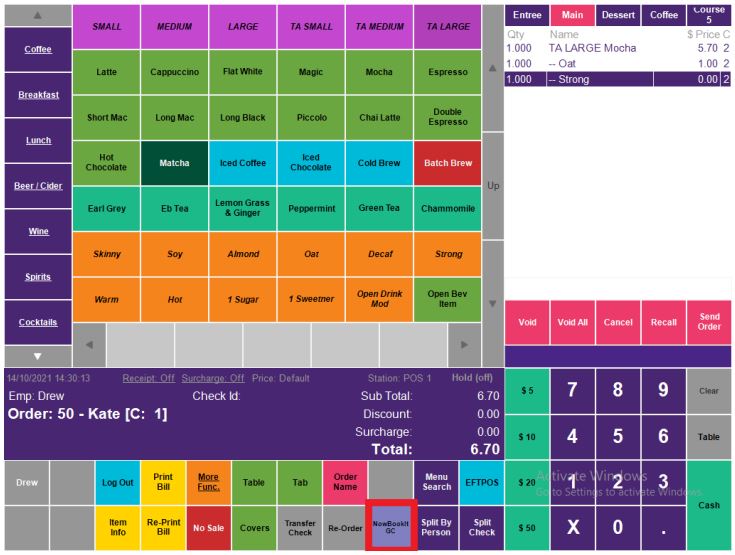This screenshot has height=555, width=735.
Task: Add a Cappuccino to the order
Action: (x=174, y=72)
